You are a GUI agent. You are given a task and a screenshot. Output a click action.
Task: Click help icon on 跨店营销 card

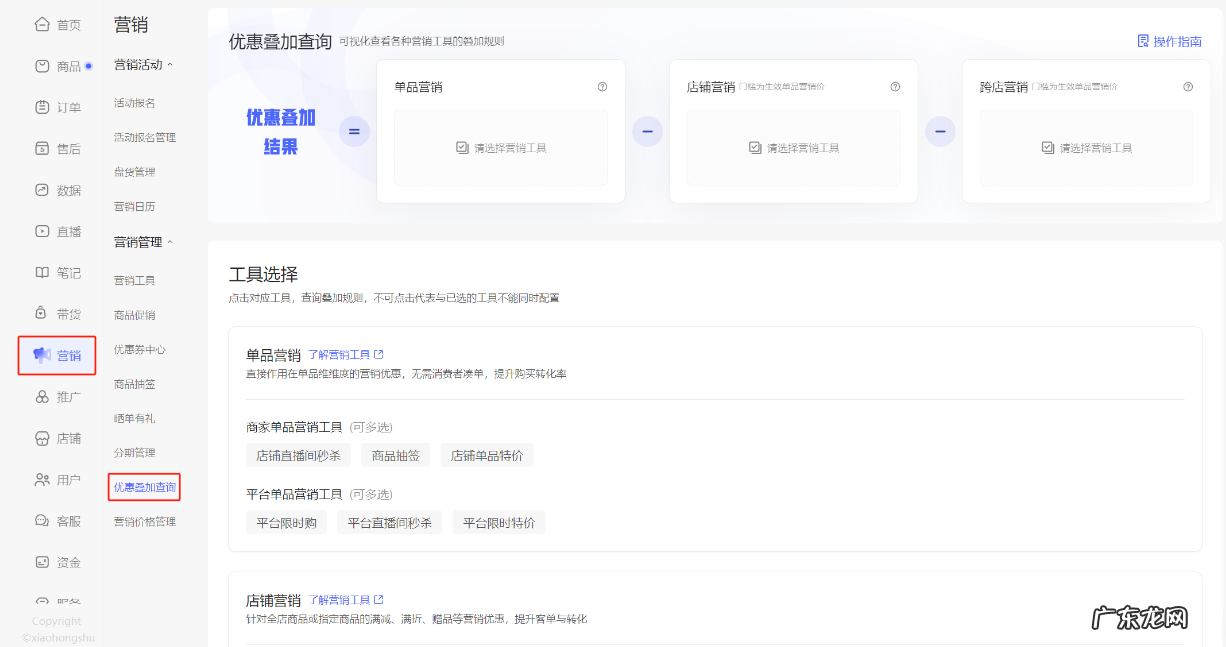(x=1188, y=87)
